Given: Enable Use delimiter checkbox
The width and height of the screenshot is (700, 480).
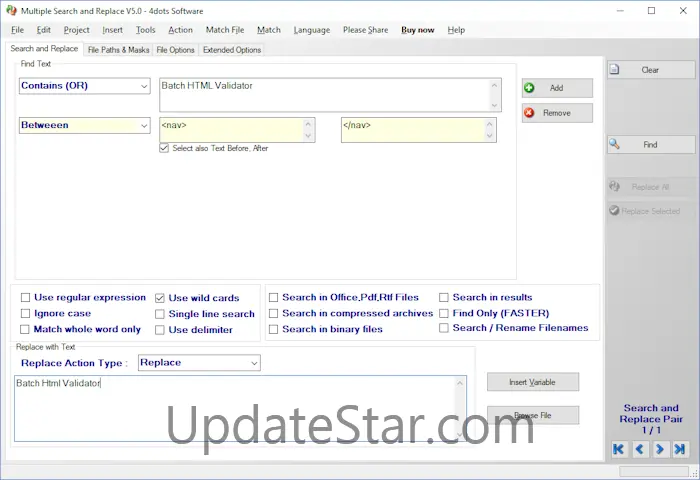Looking at the screenshot, I should 160,330.
